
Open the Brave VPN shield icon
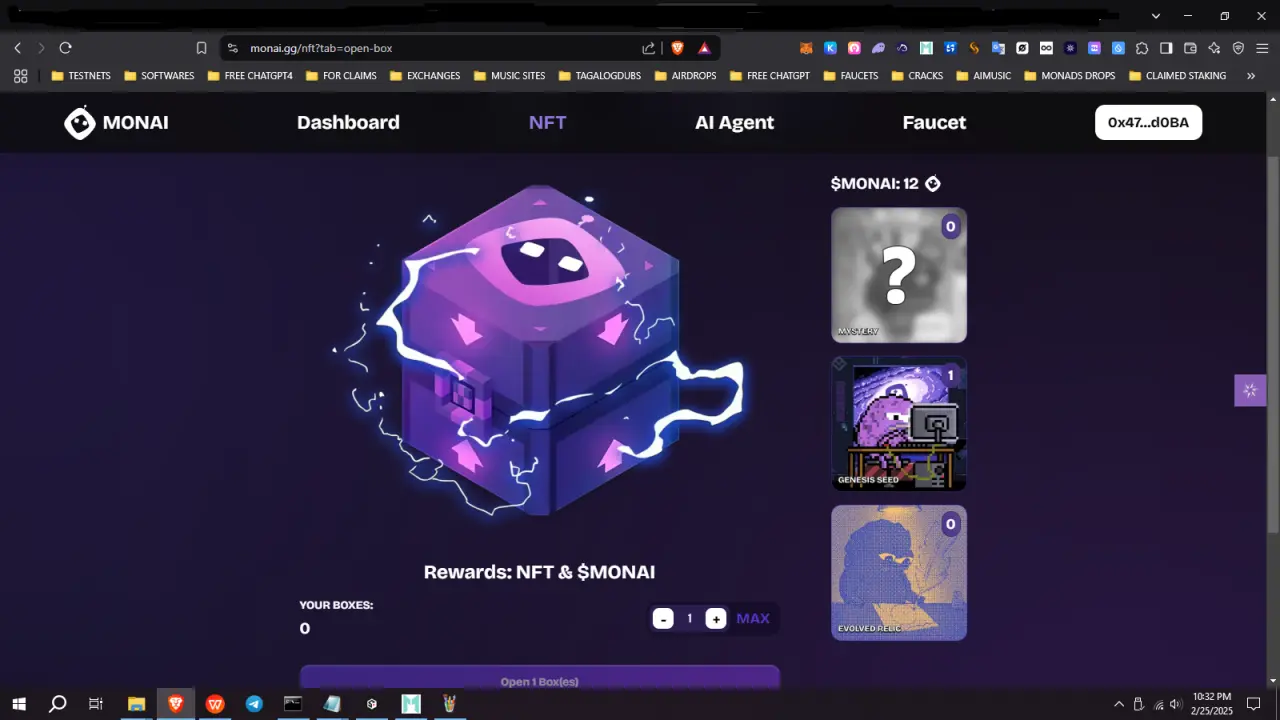click(1238, 48)
